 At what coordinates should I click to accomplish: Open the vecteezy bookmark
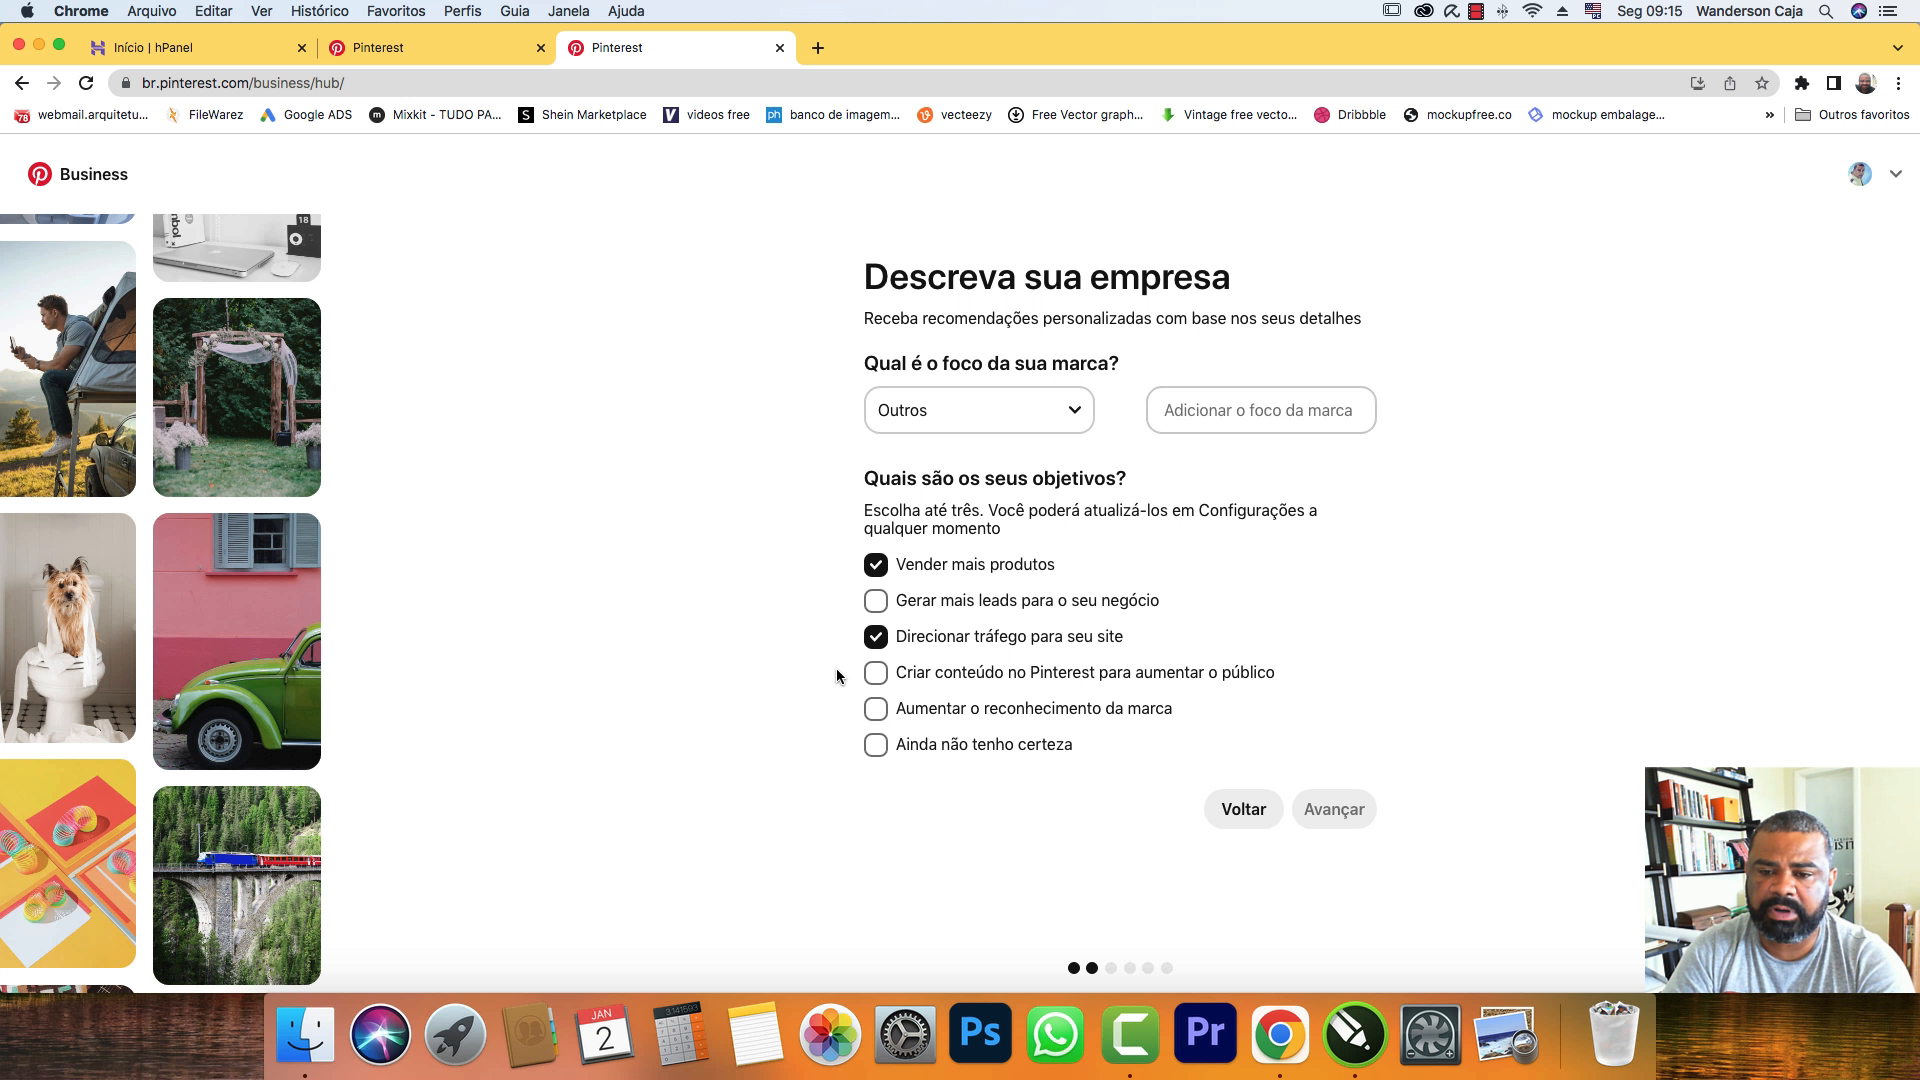pyautogui.click(x=955, y=115)
